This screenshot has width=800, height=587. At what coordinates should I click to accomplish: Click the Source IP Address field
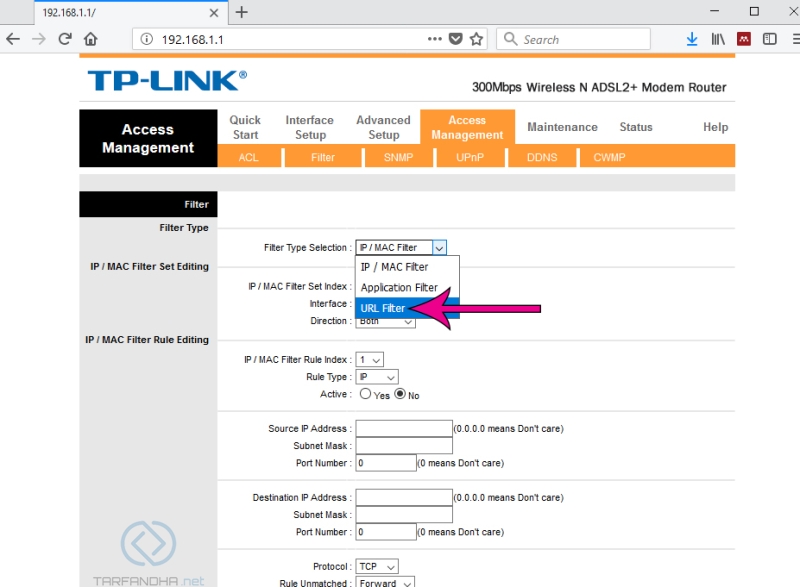(x=404, y=428)
